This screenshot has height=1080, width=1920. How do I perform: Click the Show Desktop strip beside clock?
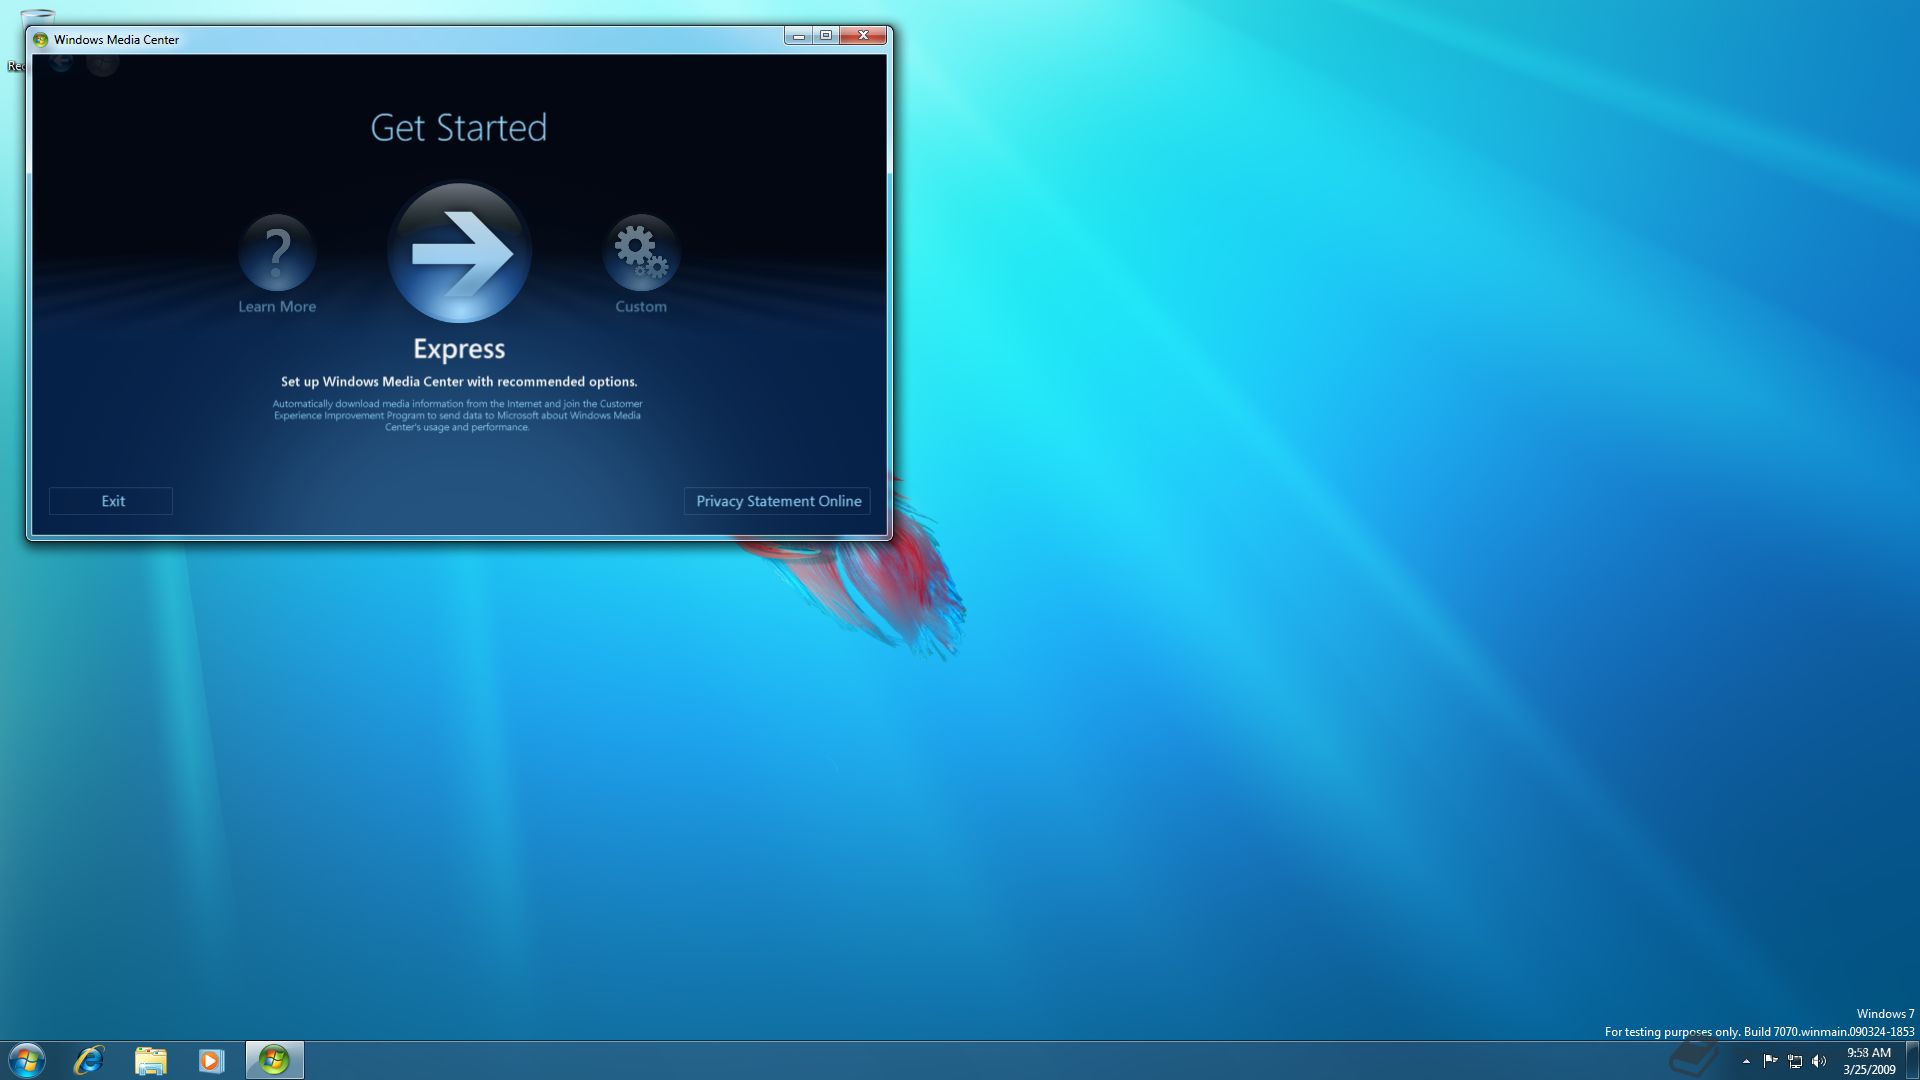tap(1913, 1060)
